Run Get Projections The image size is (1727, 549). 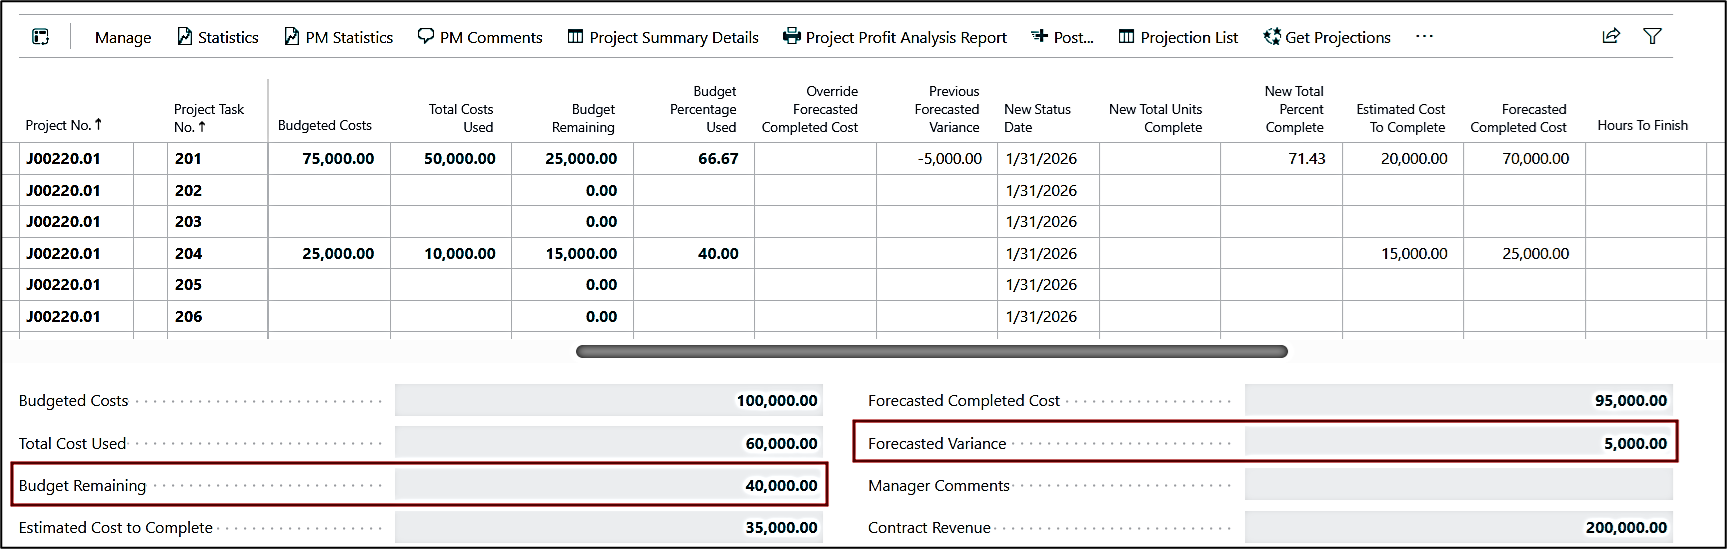tap(1326, 37)
